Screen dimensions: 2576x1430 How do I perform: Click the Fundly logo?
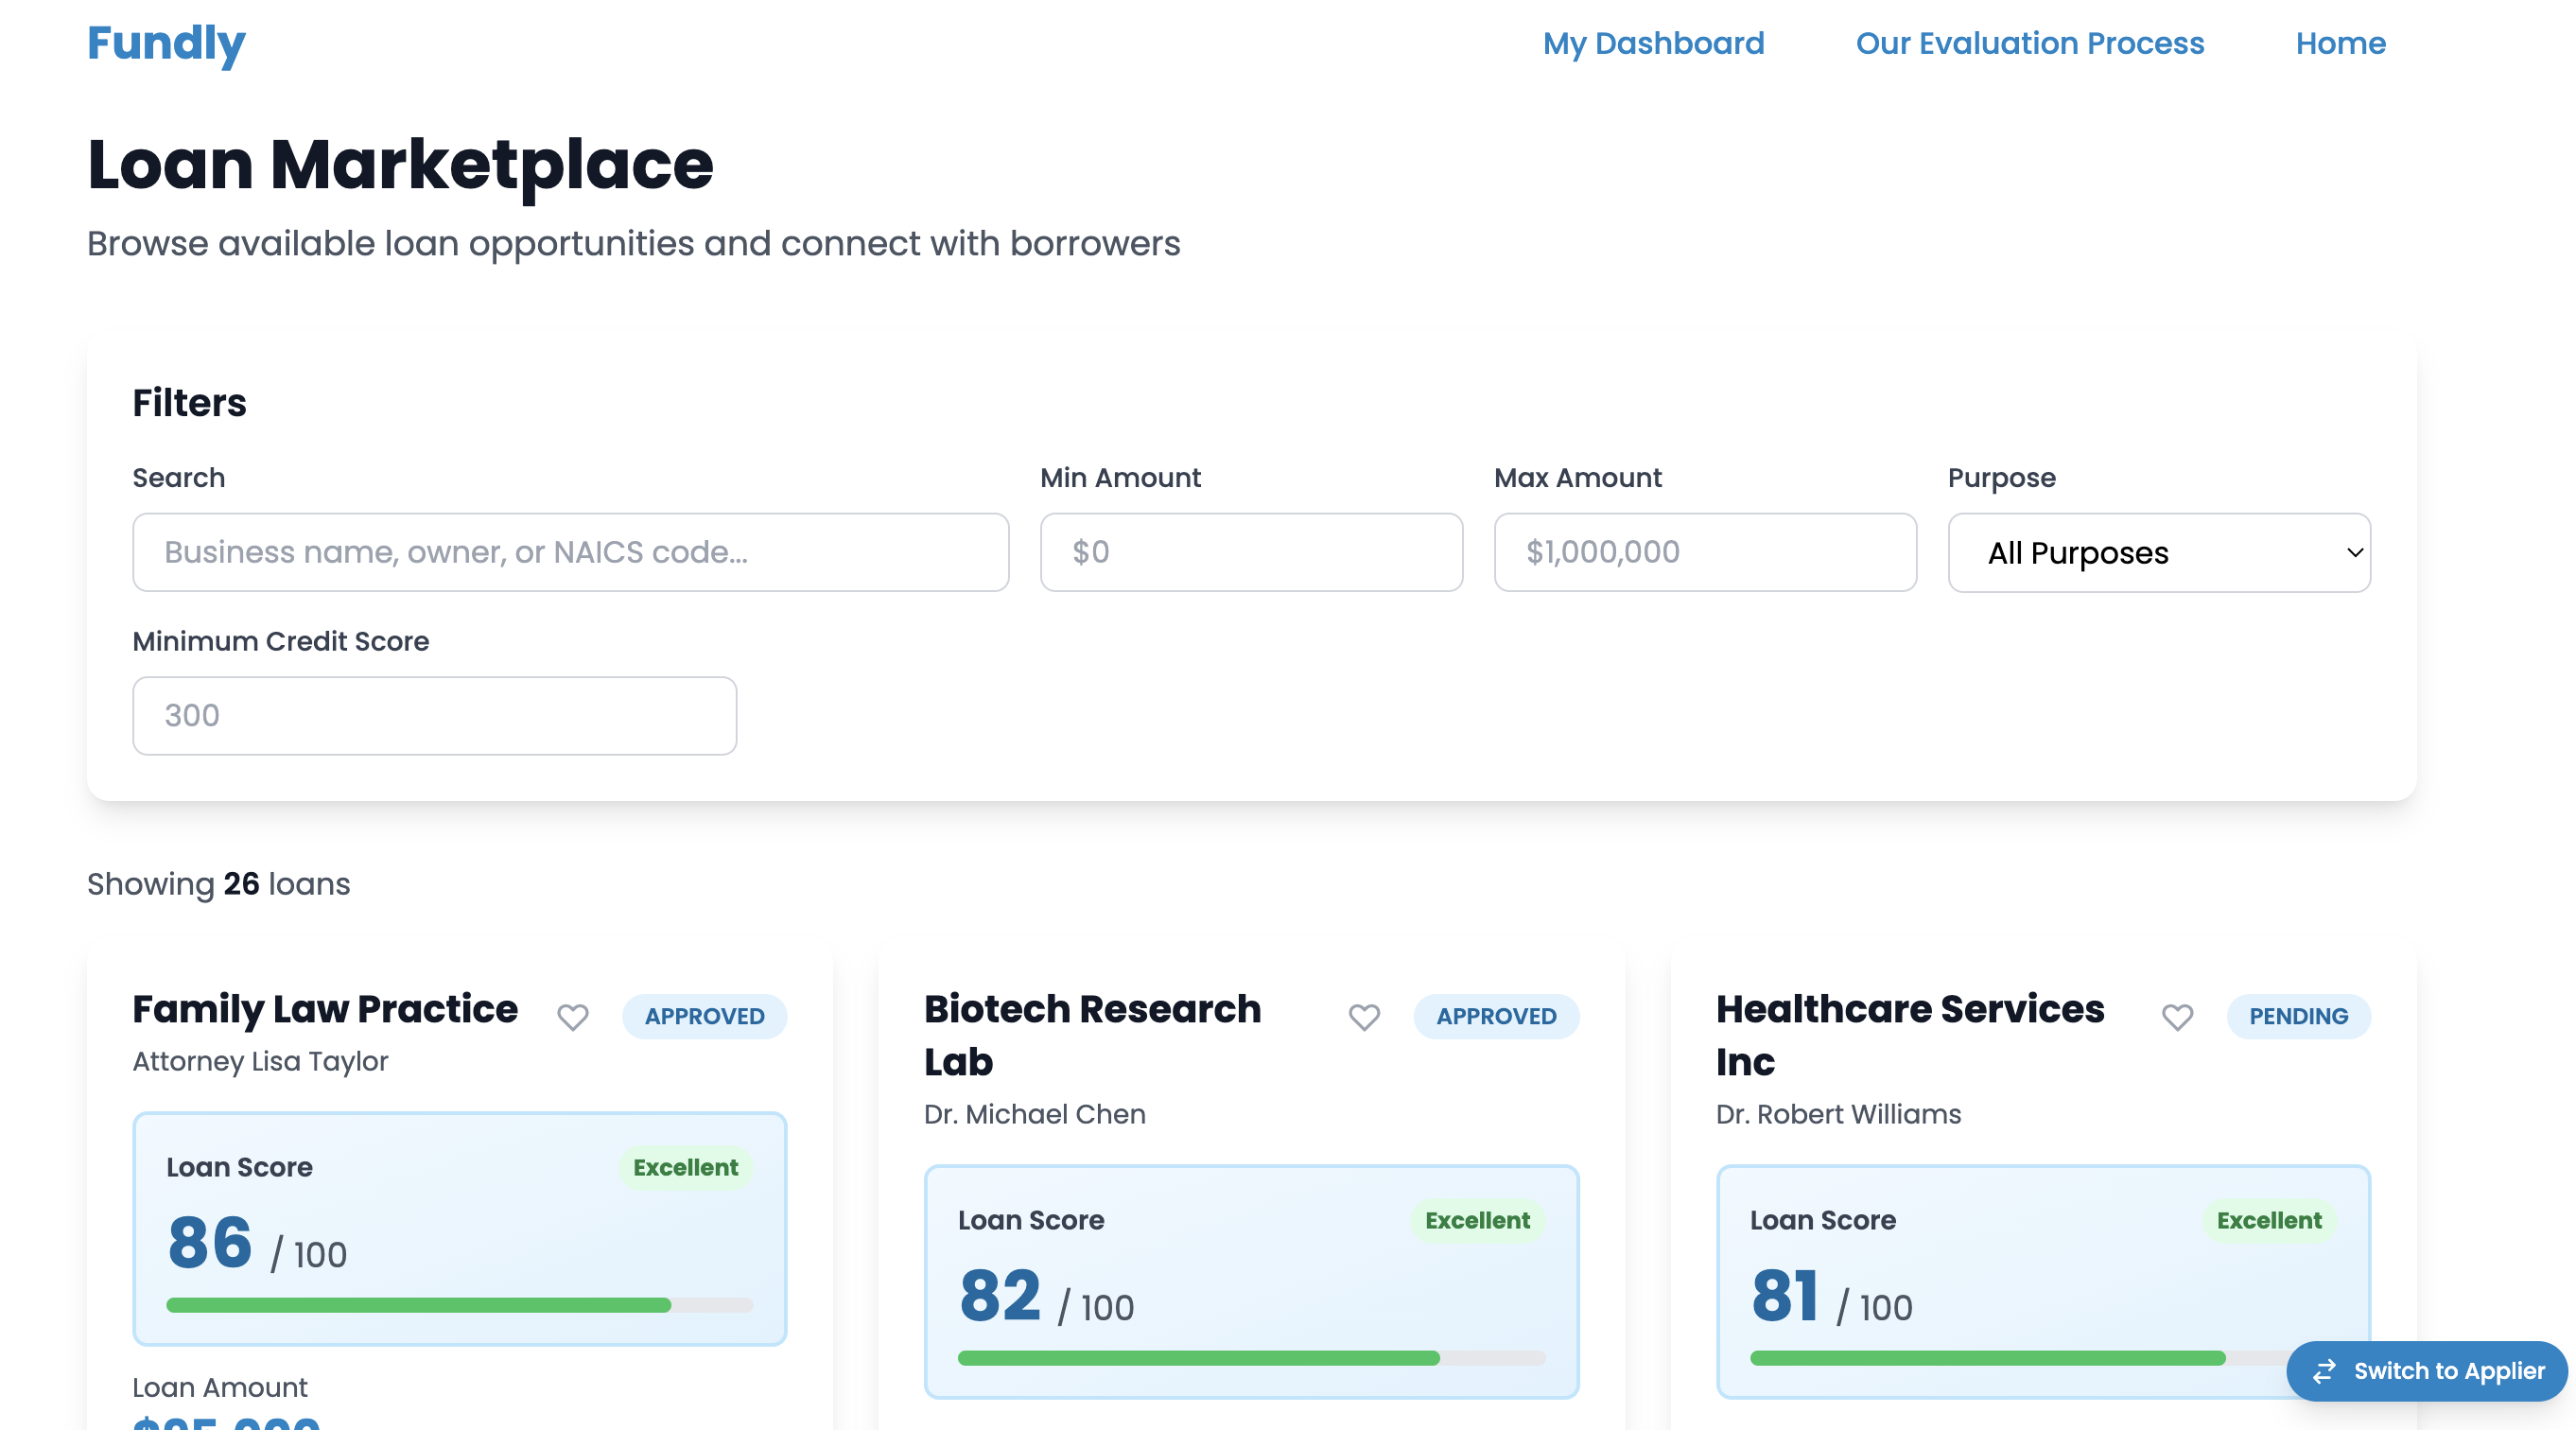point(166,43)
